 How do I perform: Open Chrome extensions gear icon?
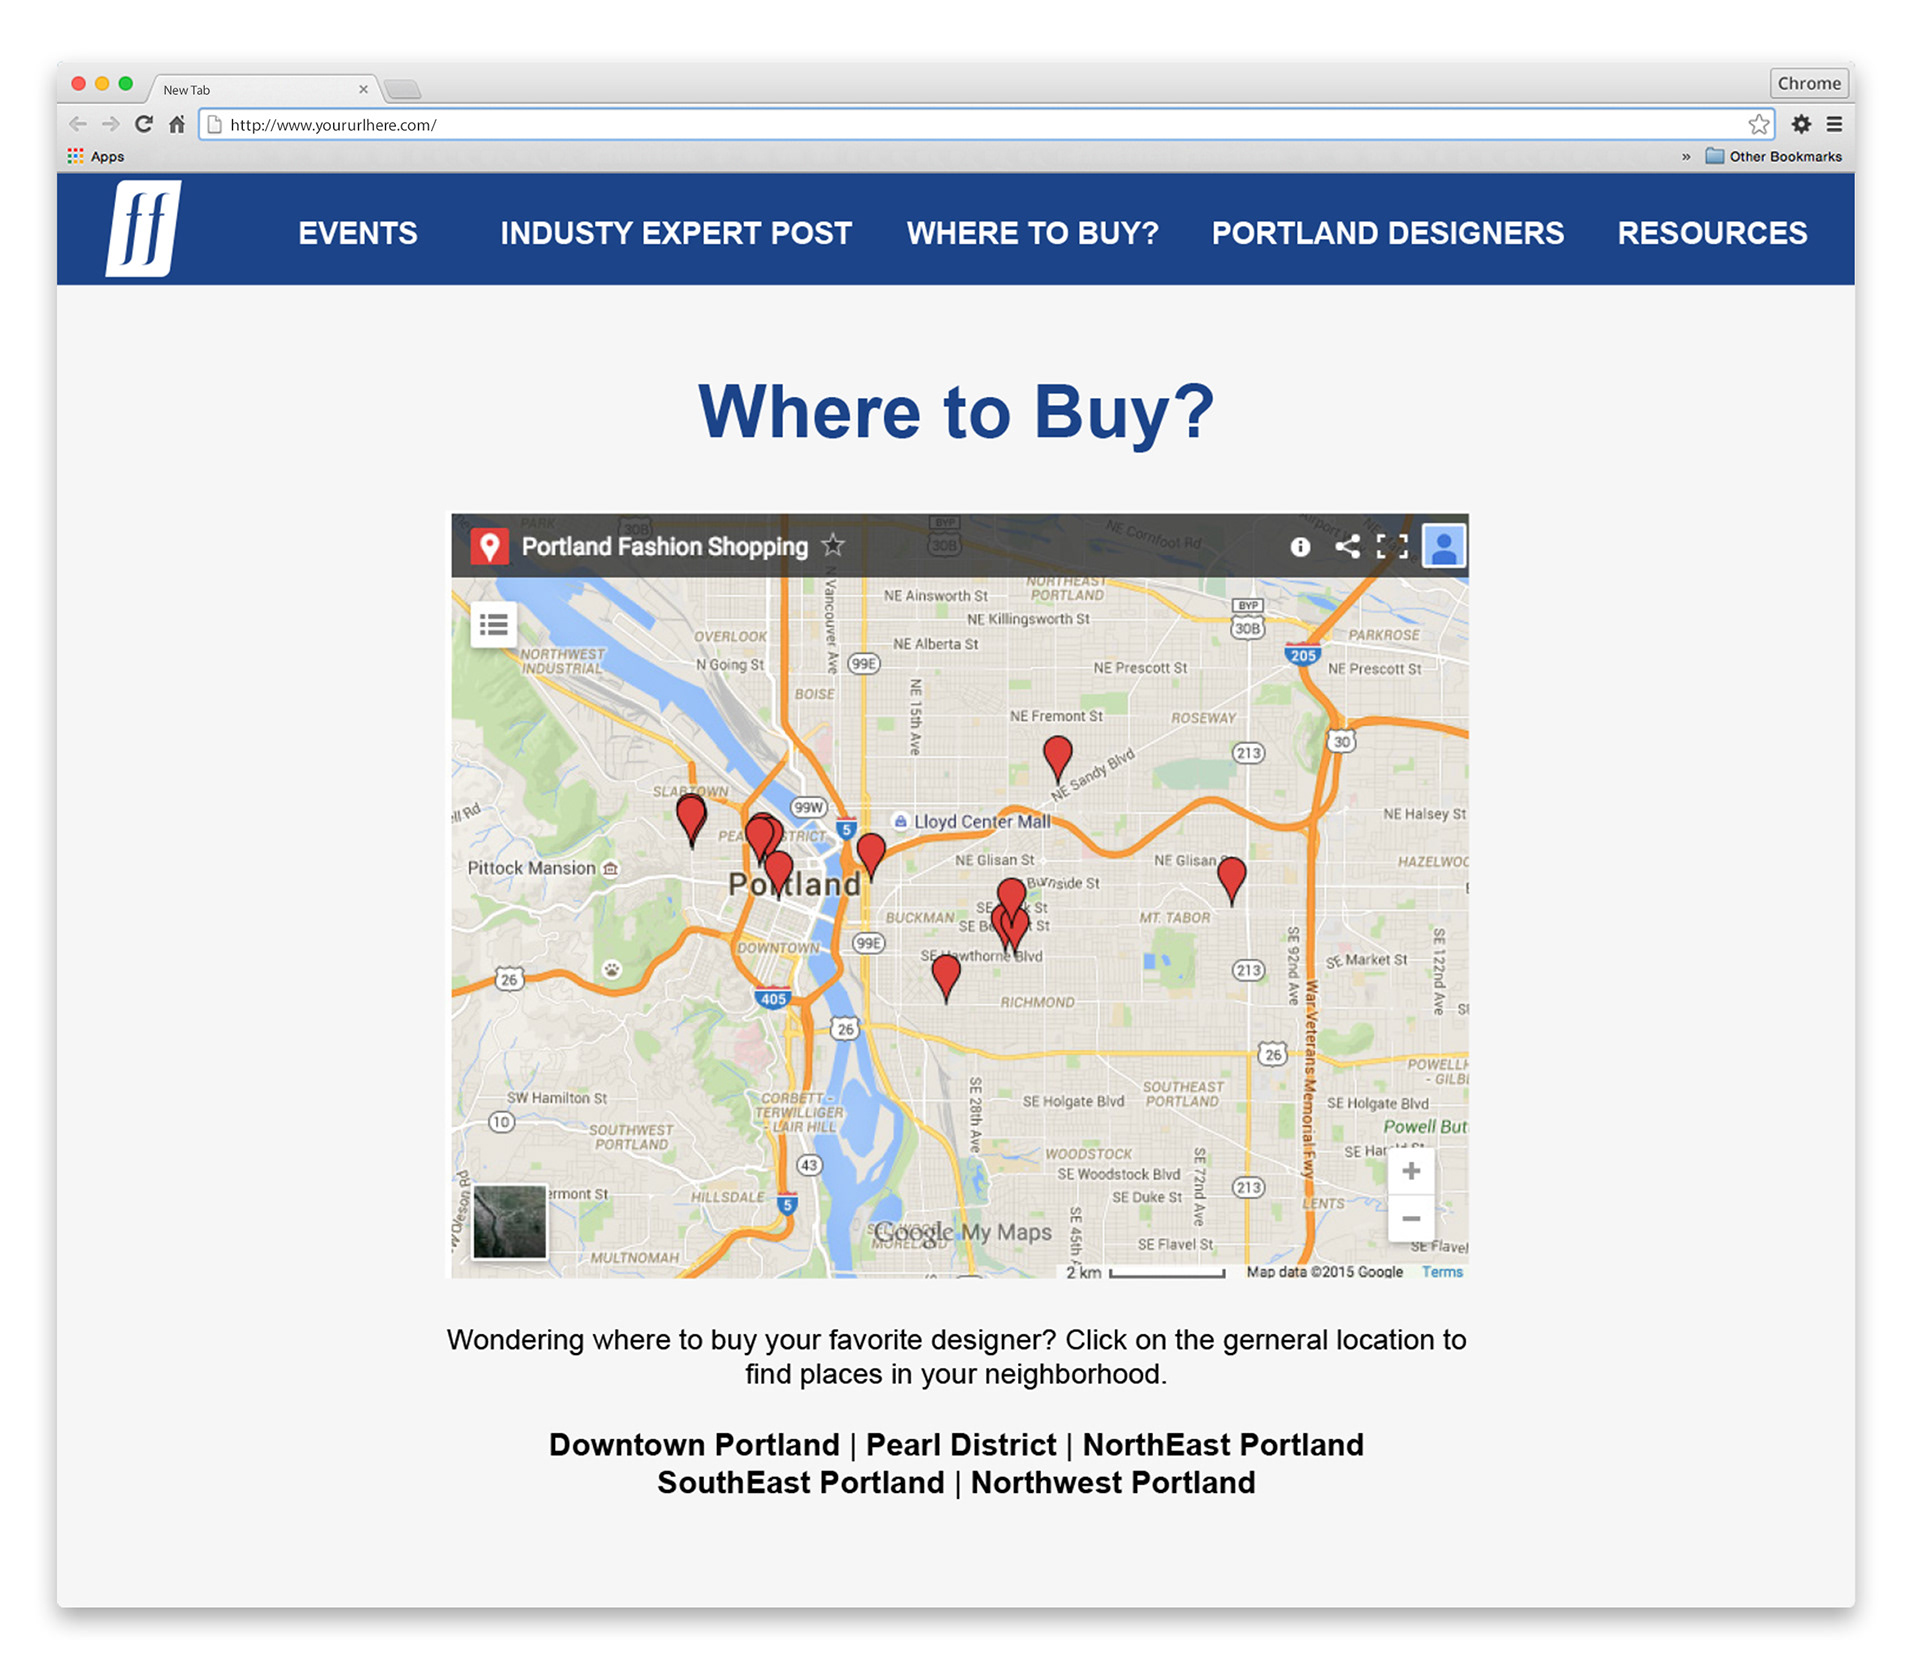click(1801, 124)
